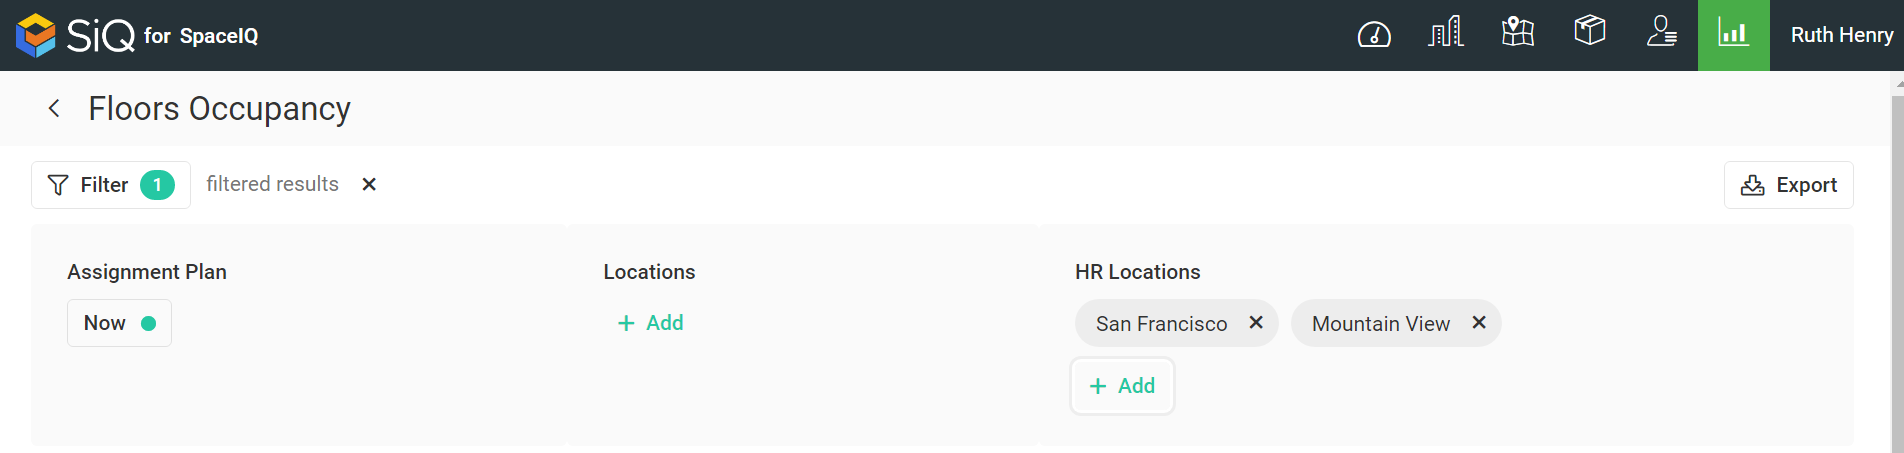Open the Ruth Henry user menu
The image size is (1904, 453).
[1841, 35]
